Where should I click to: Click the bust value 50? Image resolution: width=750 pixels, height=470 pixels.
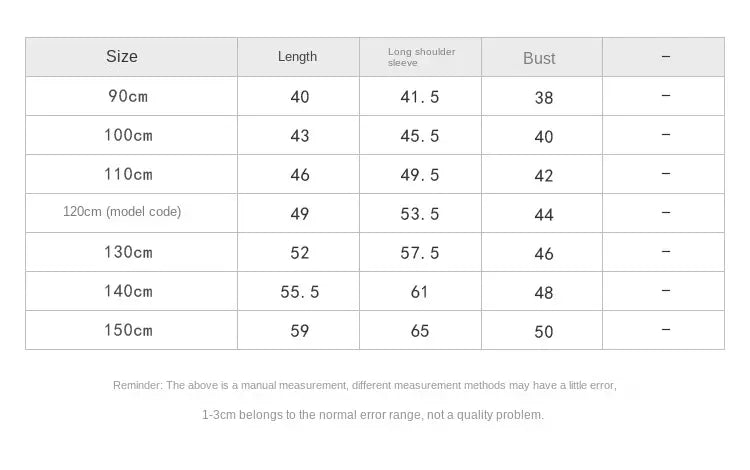(x=543, y=331)
